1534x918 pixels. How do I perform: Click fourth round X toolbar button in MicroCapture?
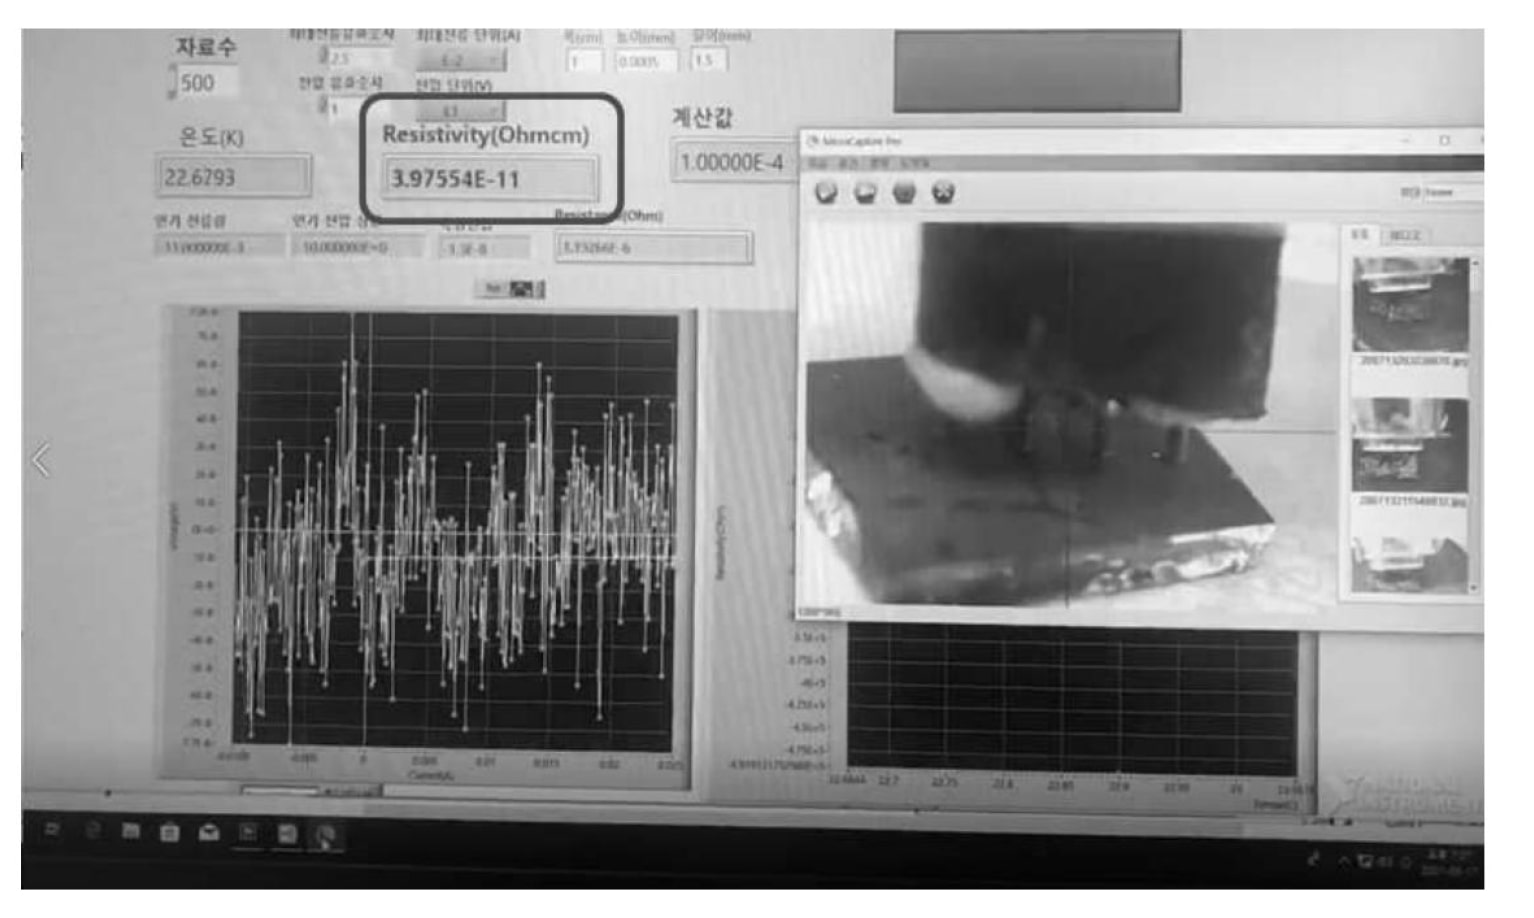pos(943,192)
